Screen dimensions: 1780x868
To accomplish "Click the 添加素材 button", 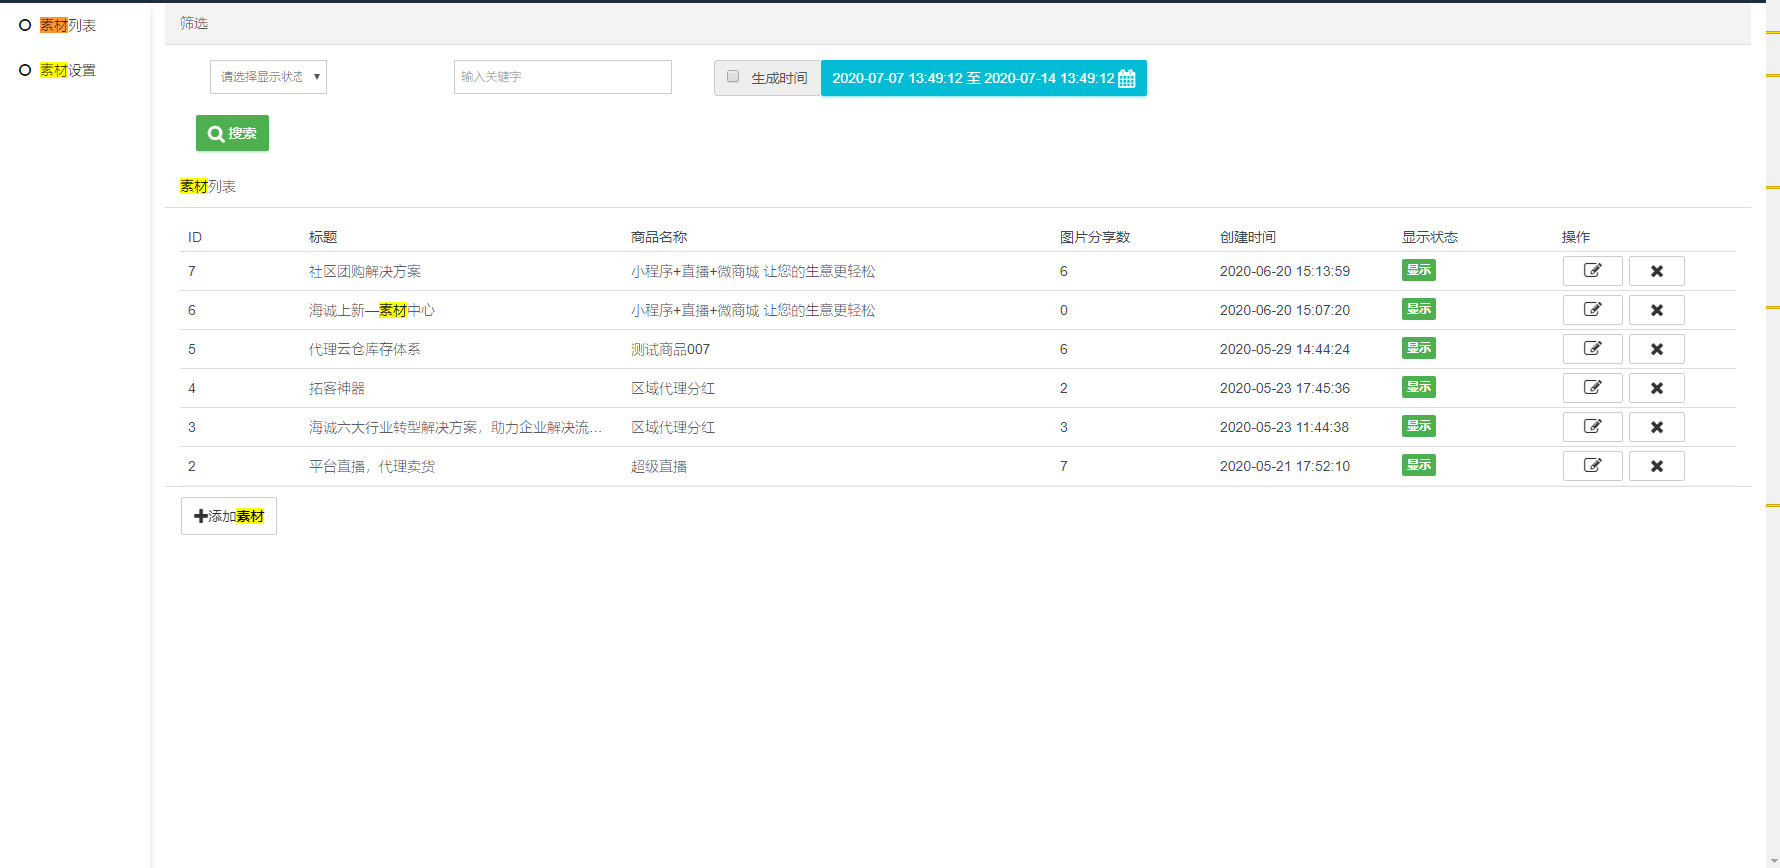I will pos(228,516).
